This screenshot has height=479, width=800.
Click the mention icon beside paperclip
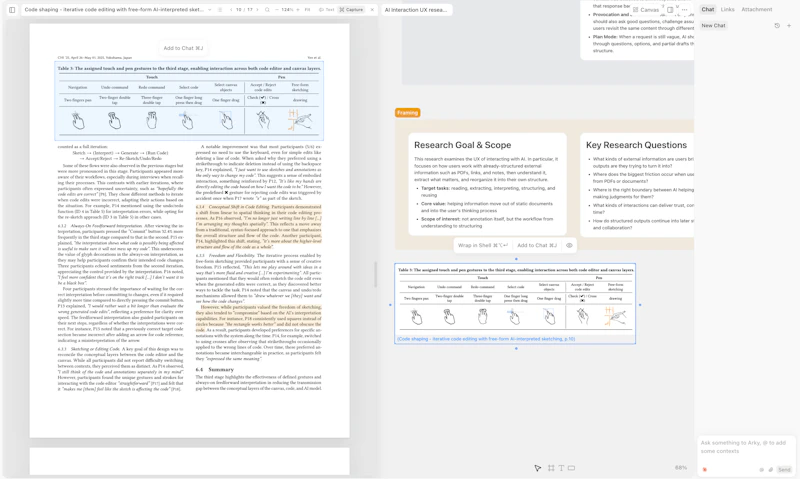[762, 470]
